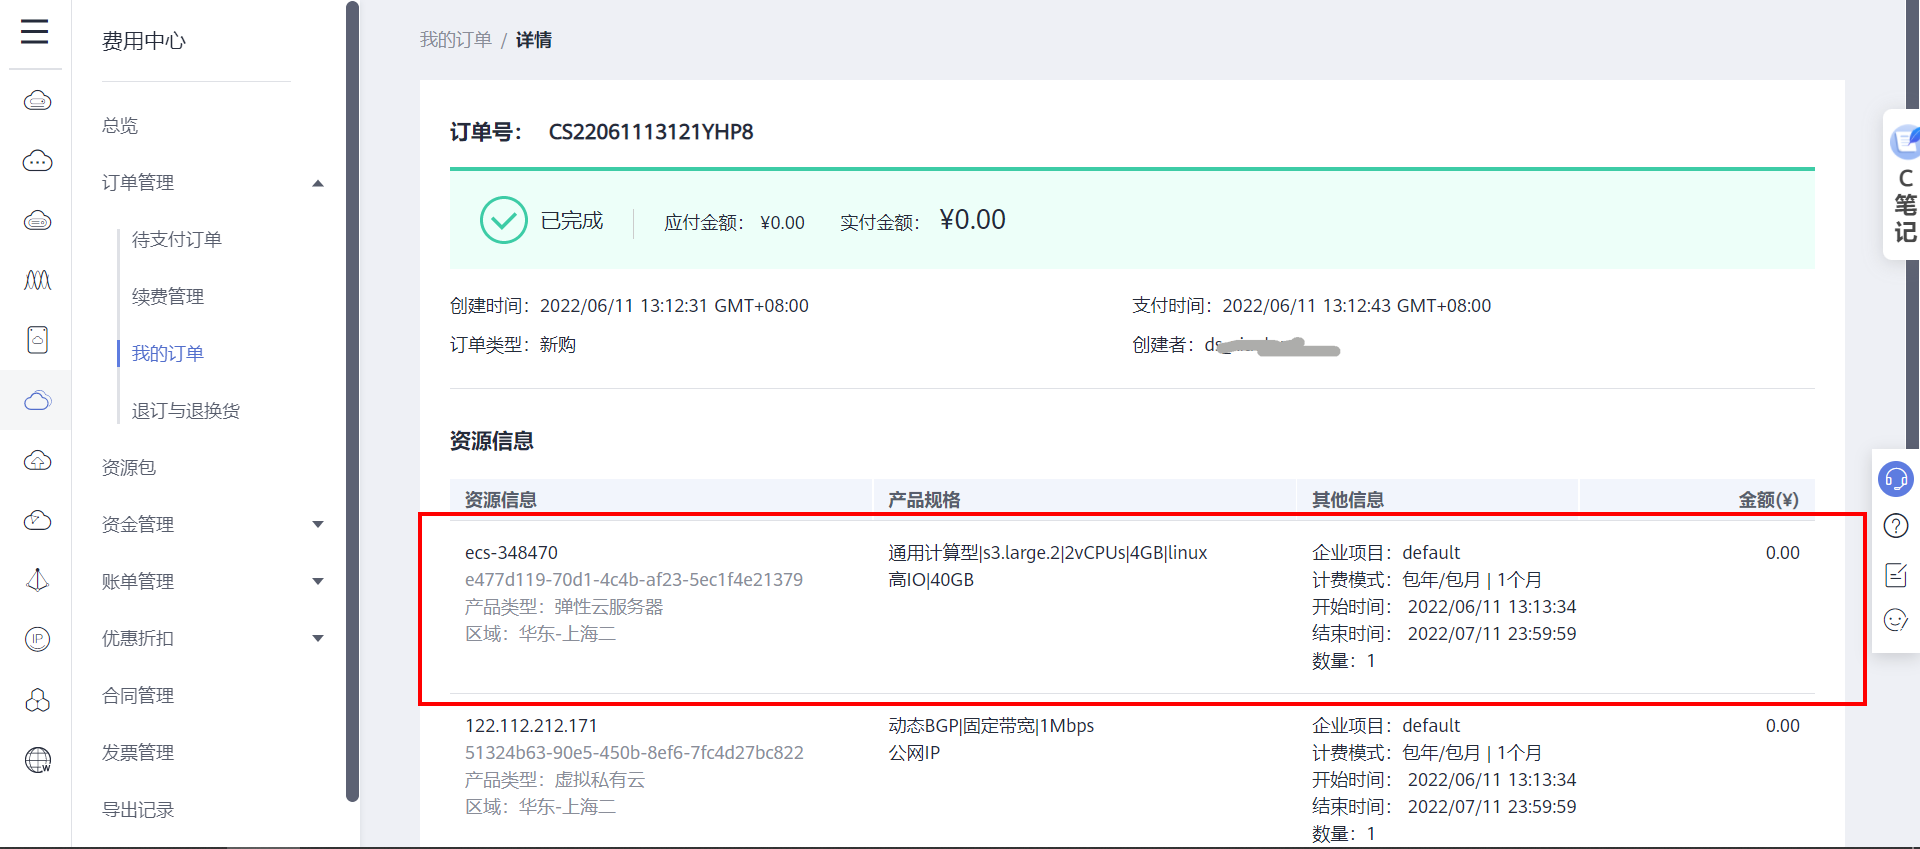This screenshot has width=1920, height=849.
Task: Click the 通用计算型 s3.large.2 specification text
Action: [x=1048, y=553]
